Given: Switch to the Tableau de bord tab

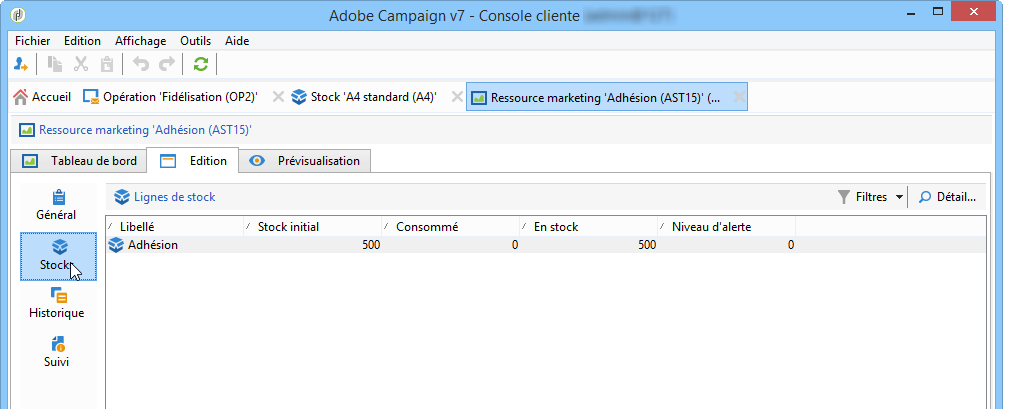Looking at the screenshot, I should click(80, 161).
